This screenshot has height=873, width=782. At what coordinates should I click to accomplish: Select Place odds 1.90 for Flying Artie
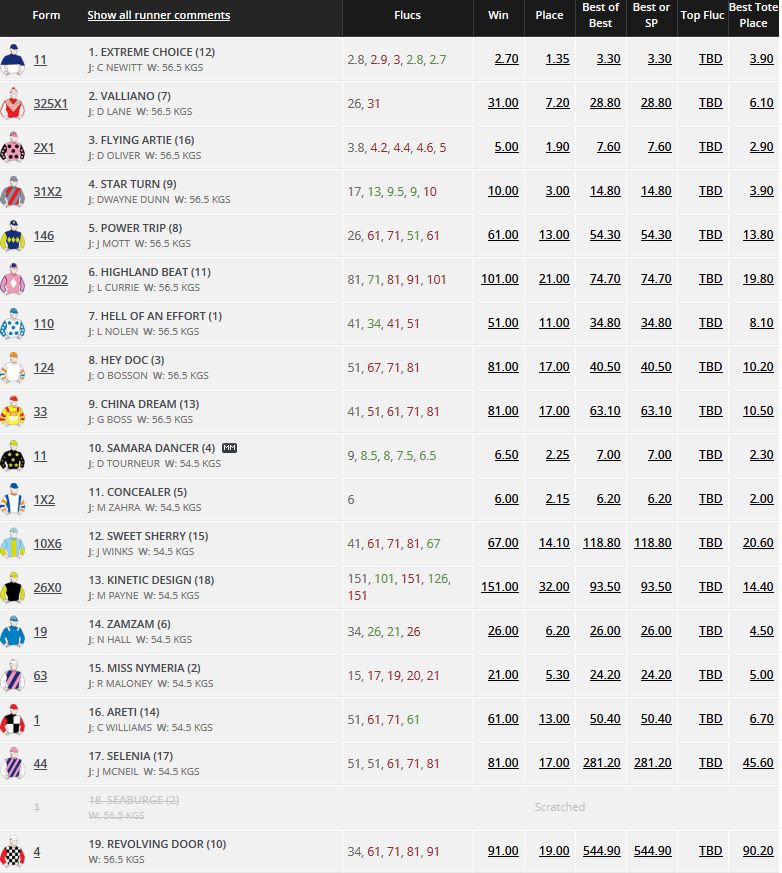557,148
